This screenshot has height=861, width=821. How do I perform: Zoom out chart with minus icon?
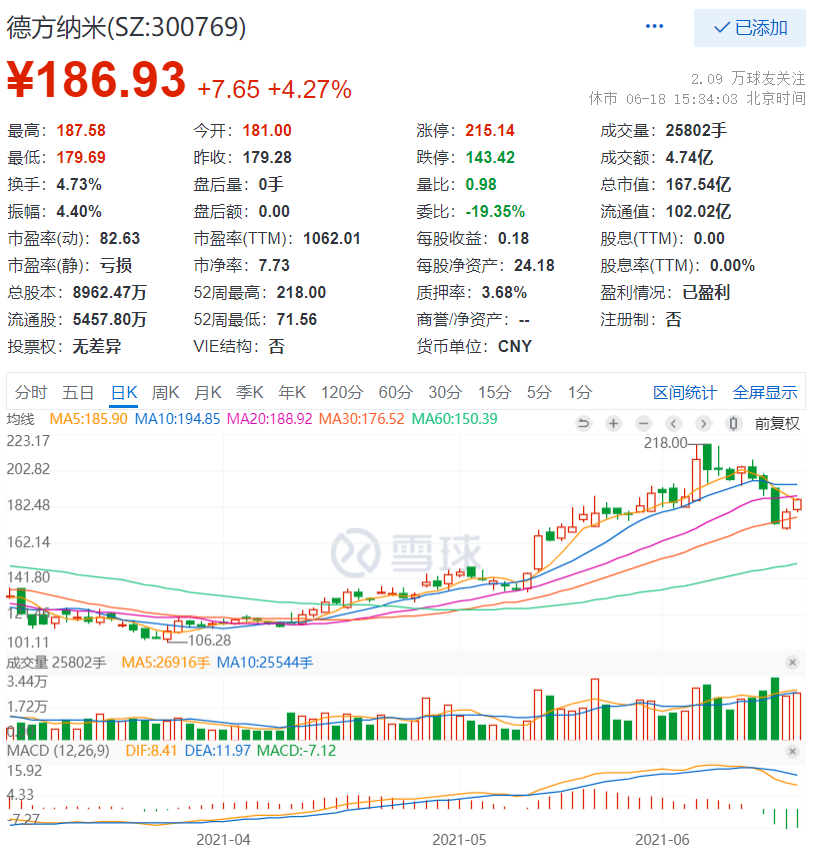[644, 423]
